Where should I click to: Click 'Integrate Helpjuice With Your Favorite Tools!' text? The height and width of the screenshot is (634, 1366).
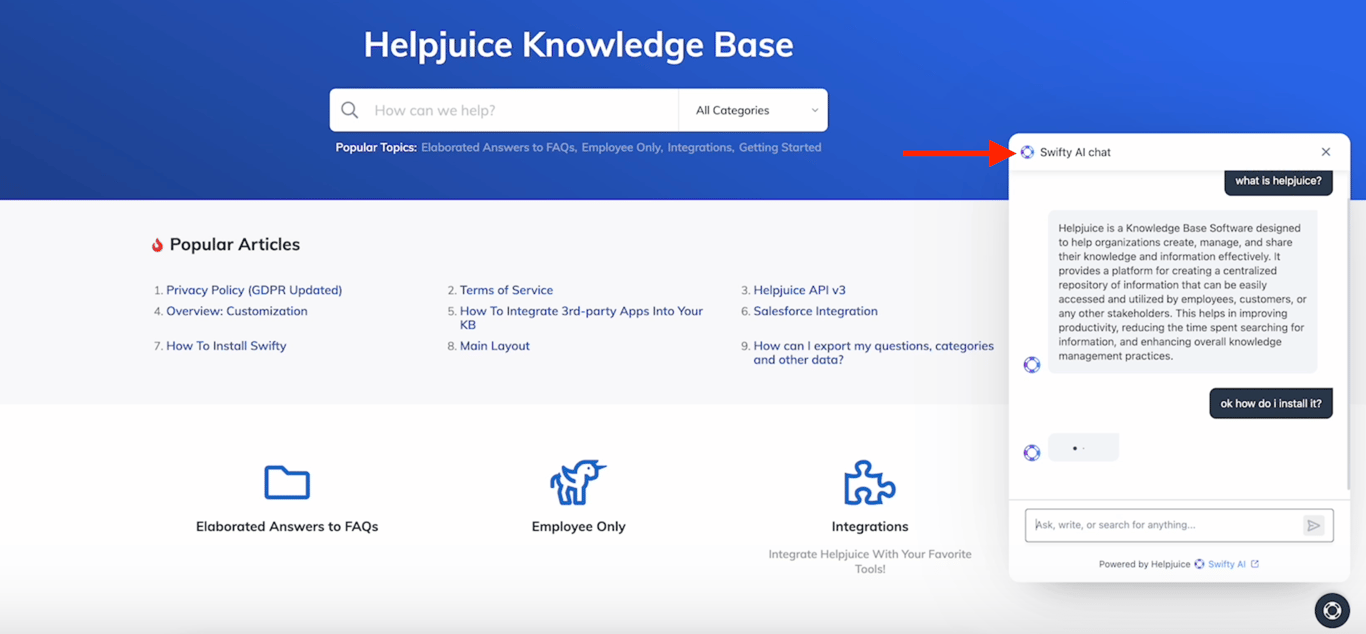coord(870,561)
